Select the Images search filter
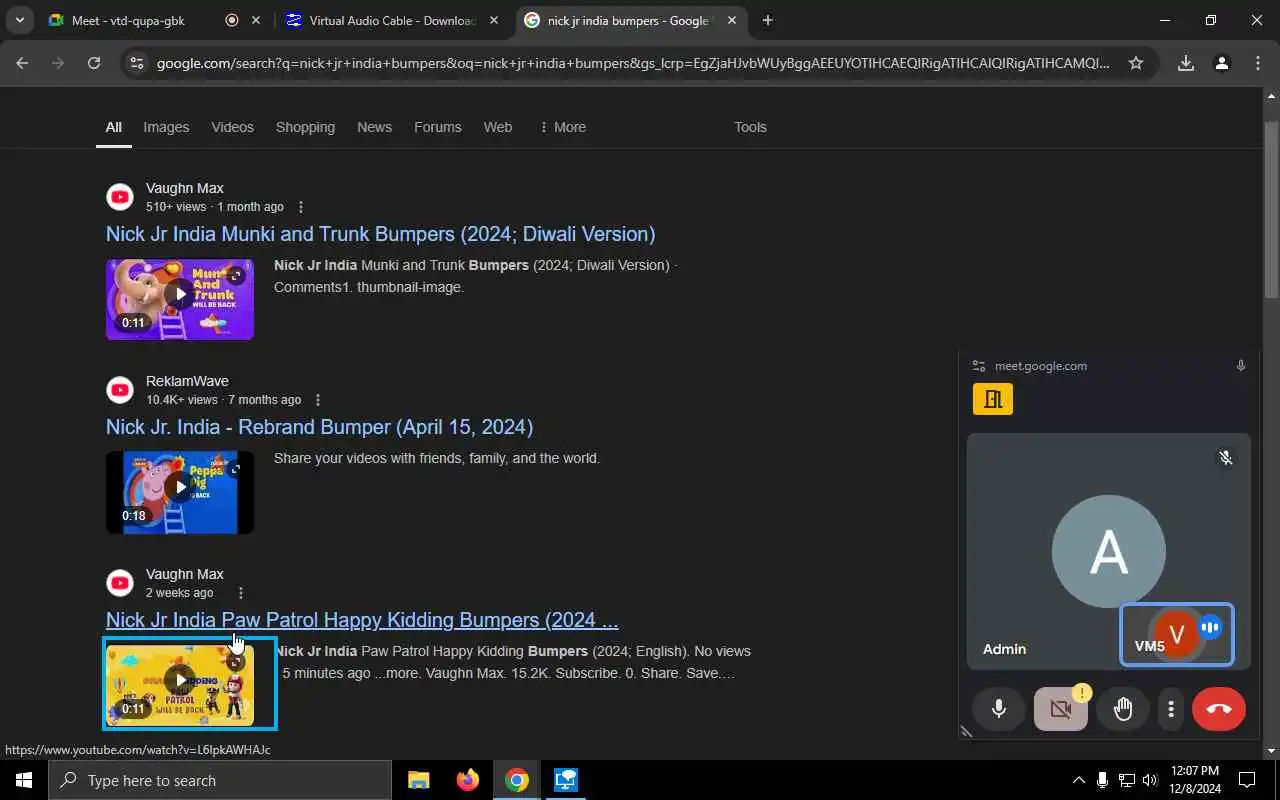 tap(166, 127)
